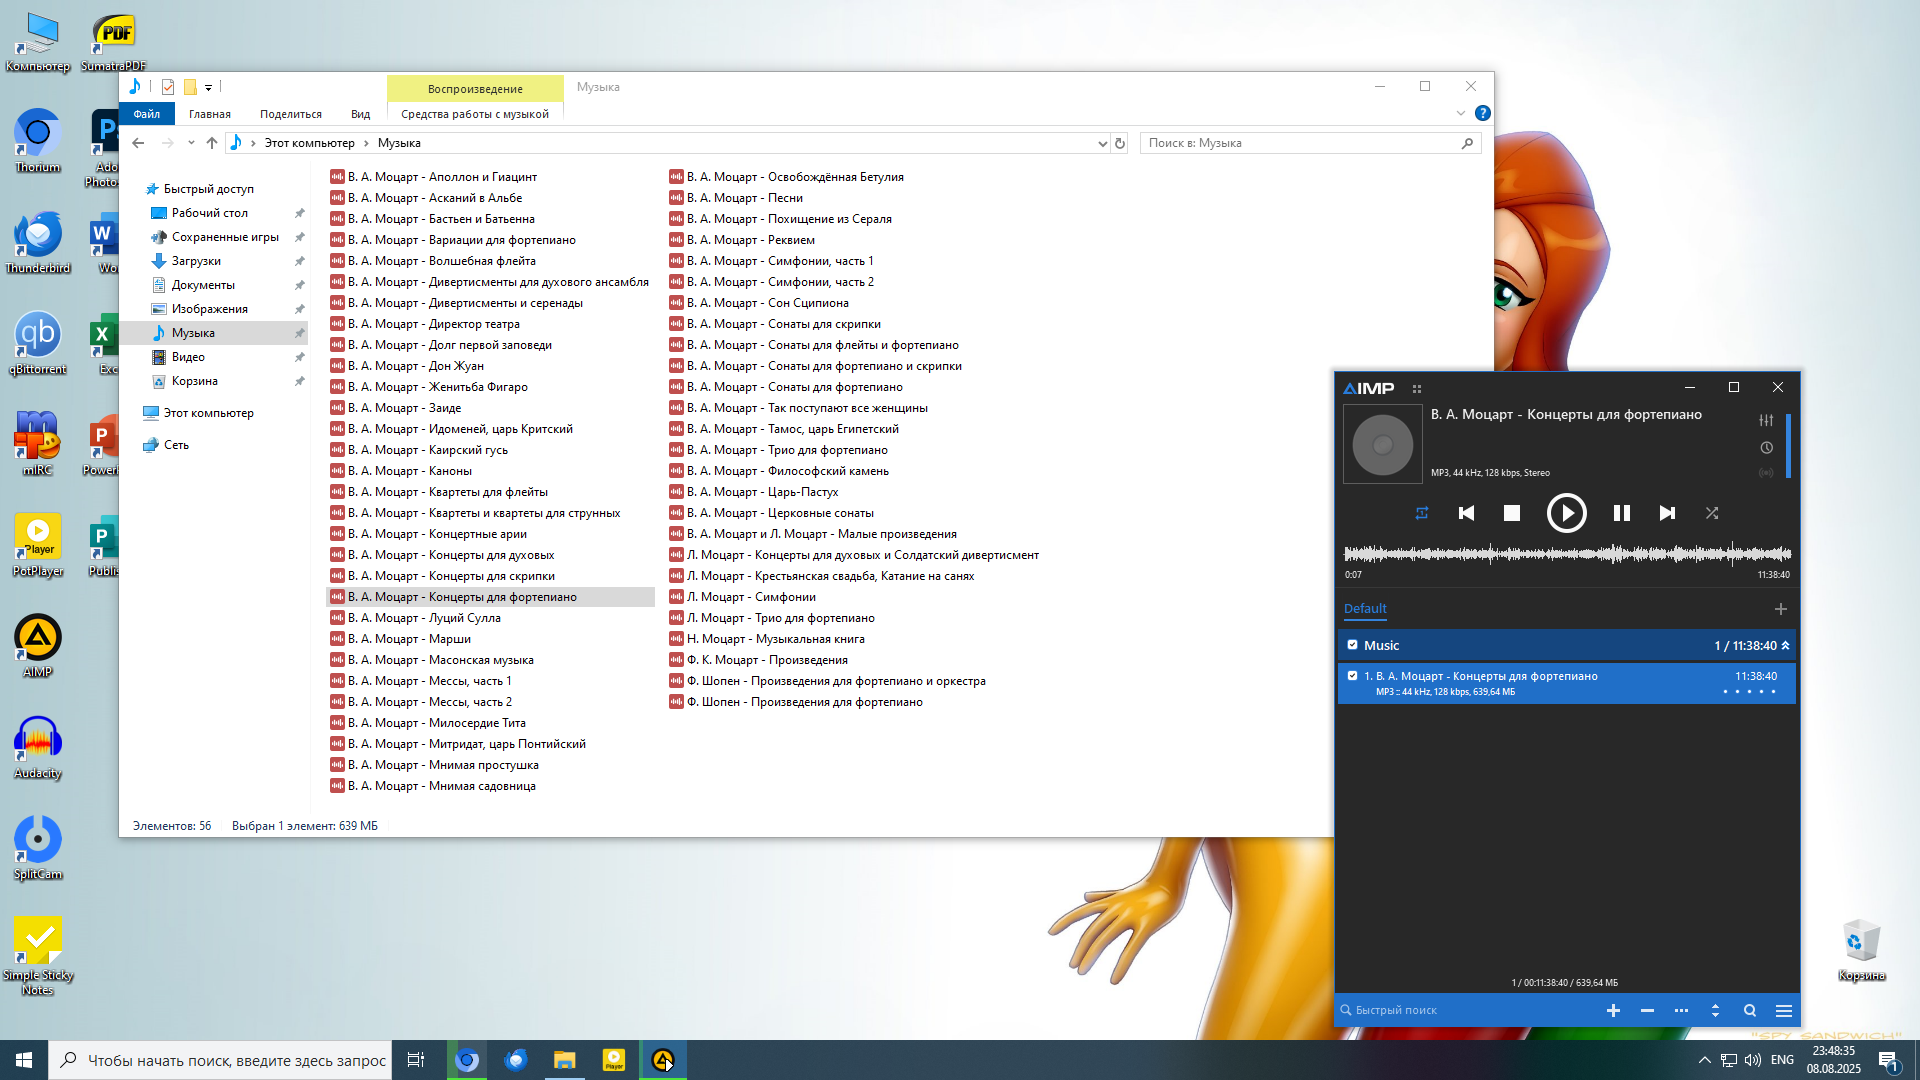Screen dimensions: 1920x1080
Task: Open the AIMP playlist hamburger menu
Action: pyautogui.click(x=1783, y=1011)
